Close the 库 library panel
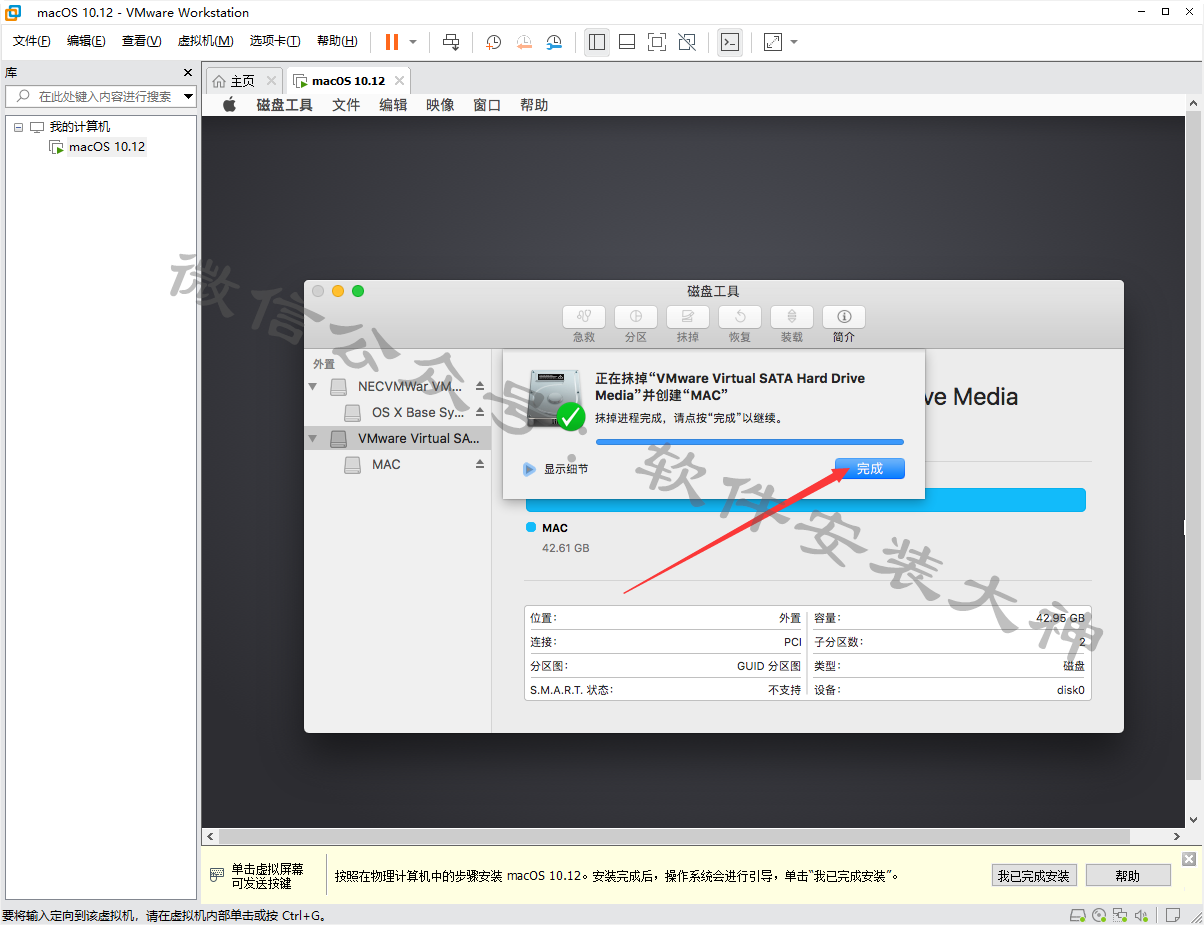Screen dimensions: 1204x925 click(188, 73)
